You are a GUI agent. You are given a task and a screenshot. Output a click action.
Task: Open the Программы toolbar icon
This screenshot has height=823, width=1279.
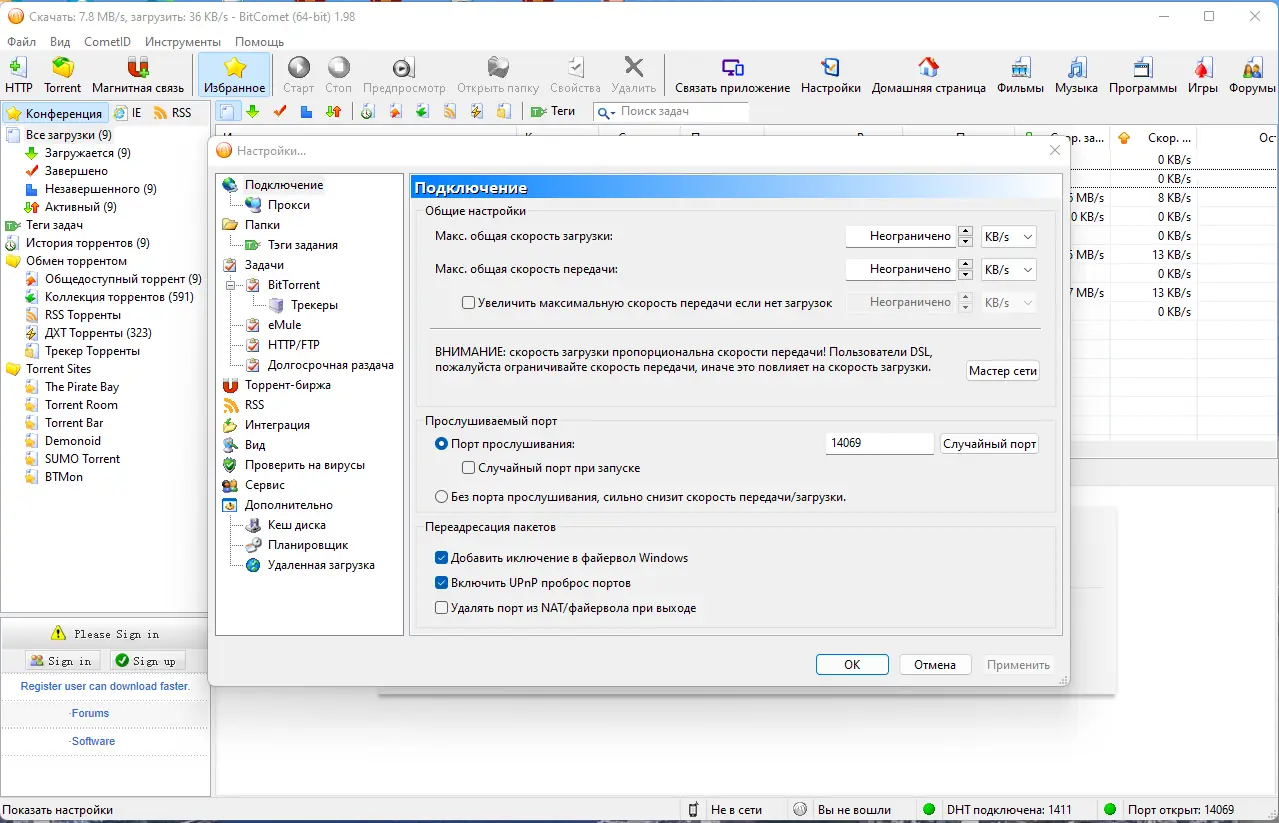[x=1142, y=75]
